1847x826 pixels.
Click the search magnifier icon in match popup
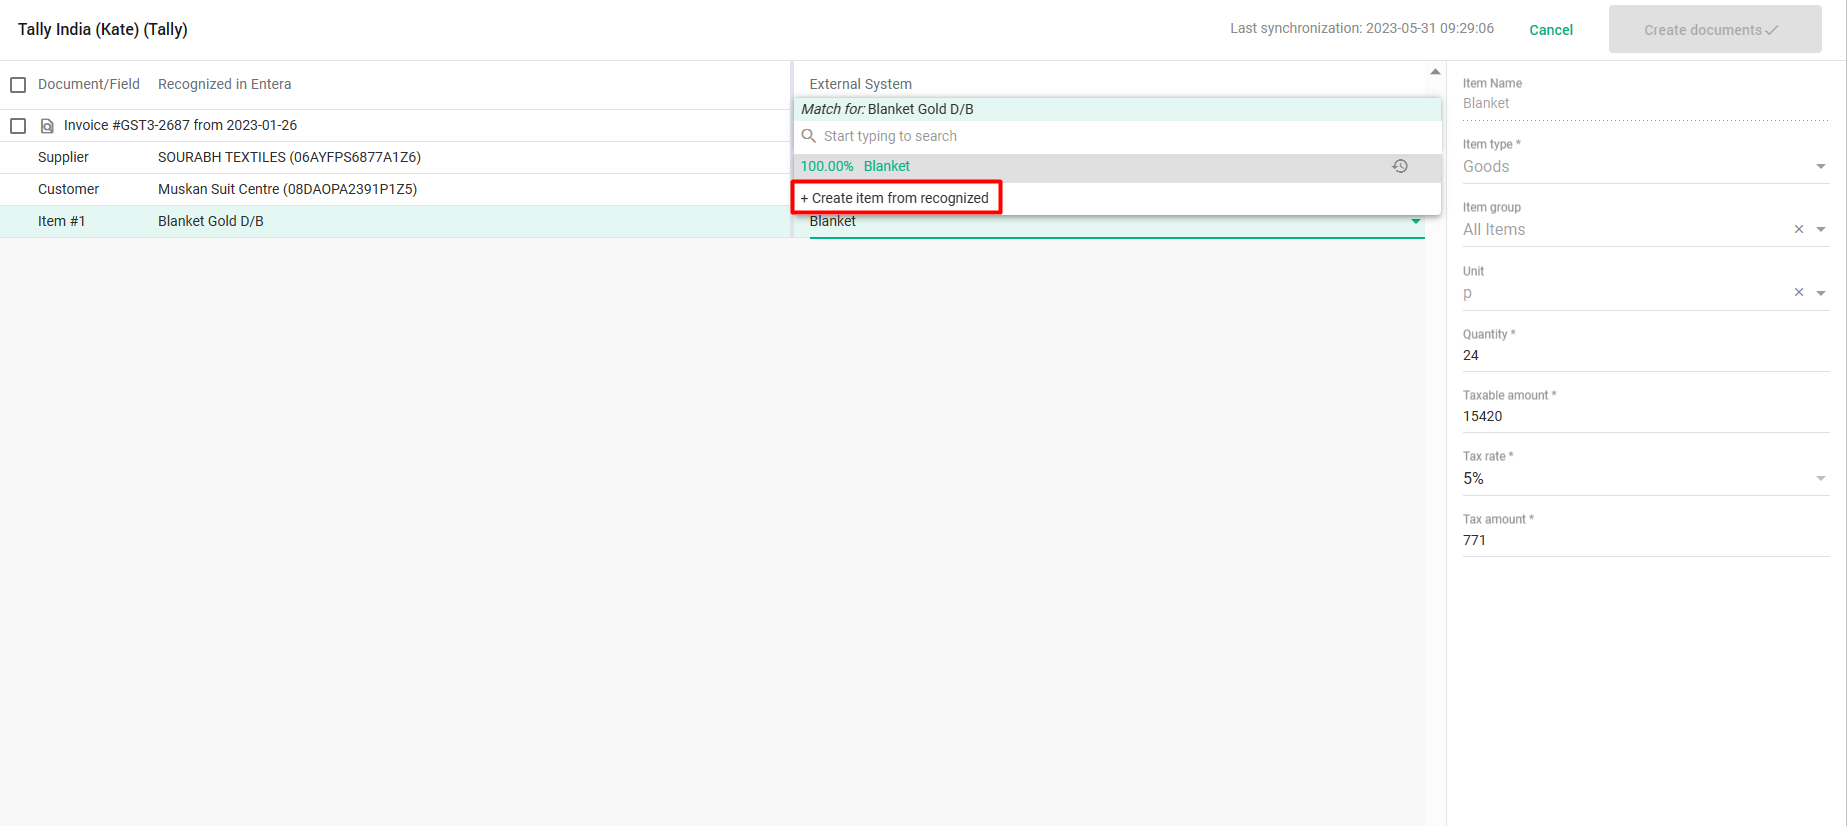[x=809, y=136]
